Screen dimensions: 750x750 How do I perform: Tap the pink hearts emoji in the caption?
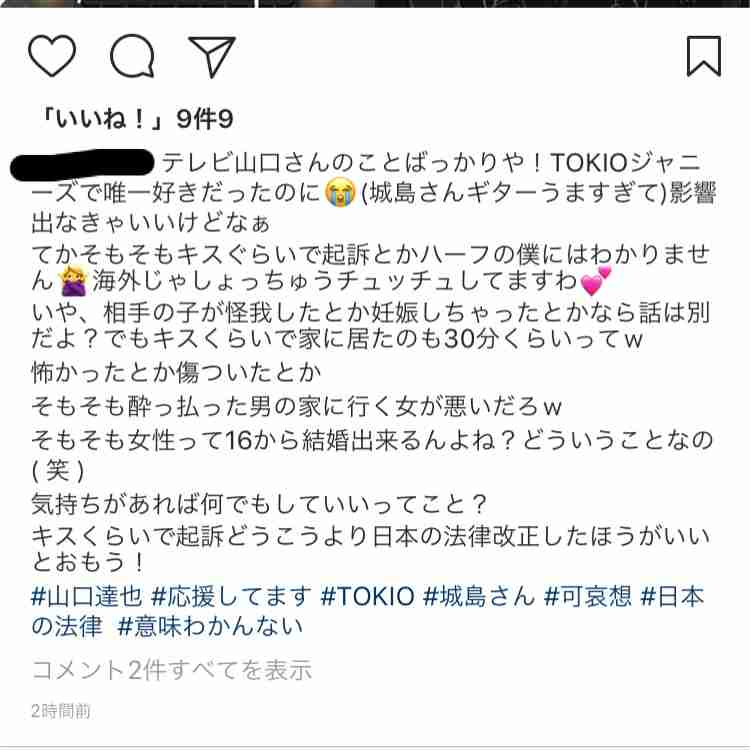595,281
